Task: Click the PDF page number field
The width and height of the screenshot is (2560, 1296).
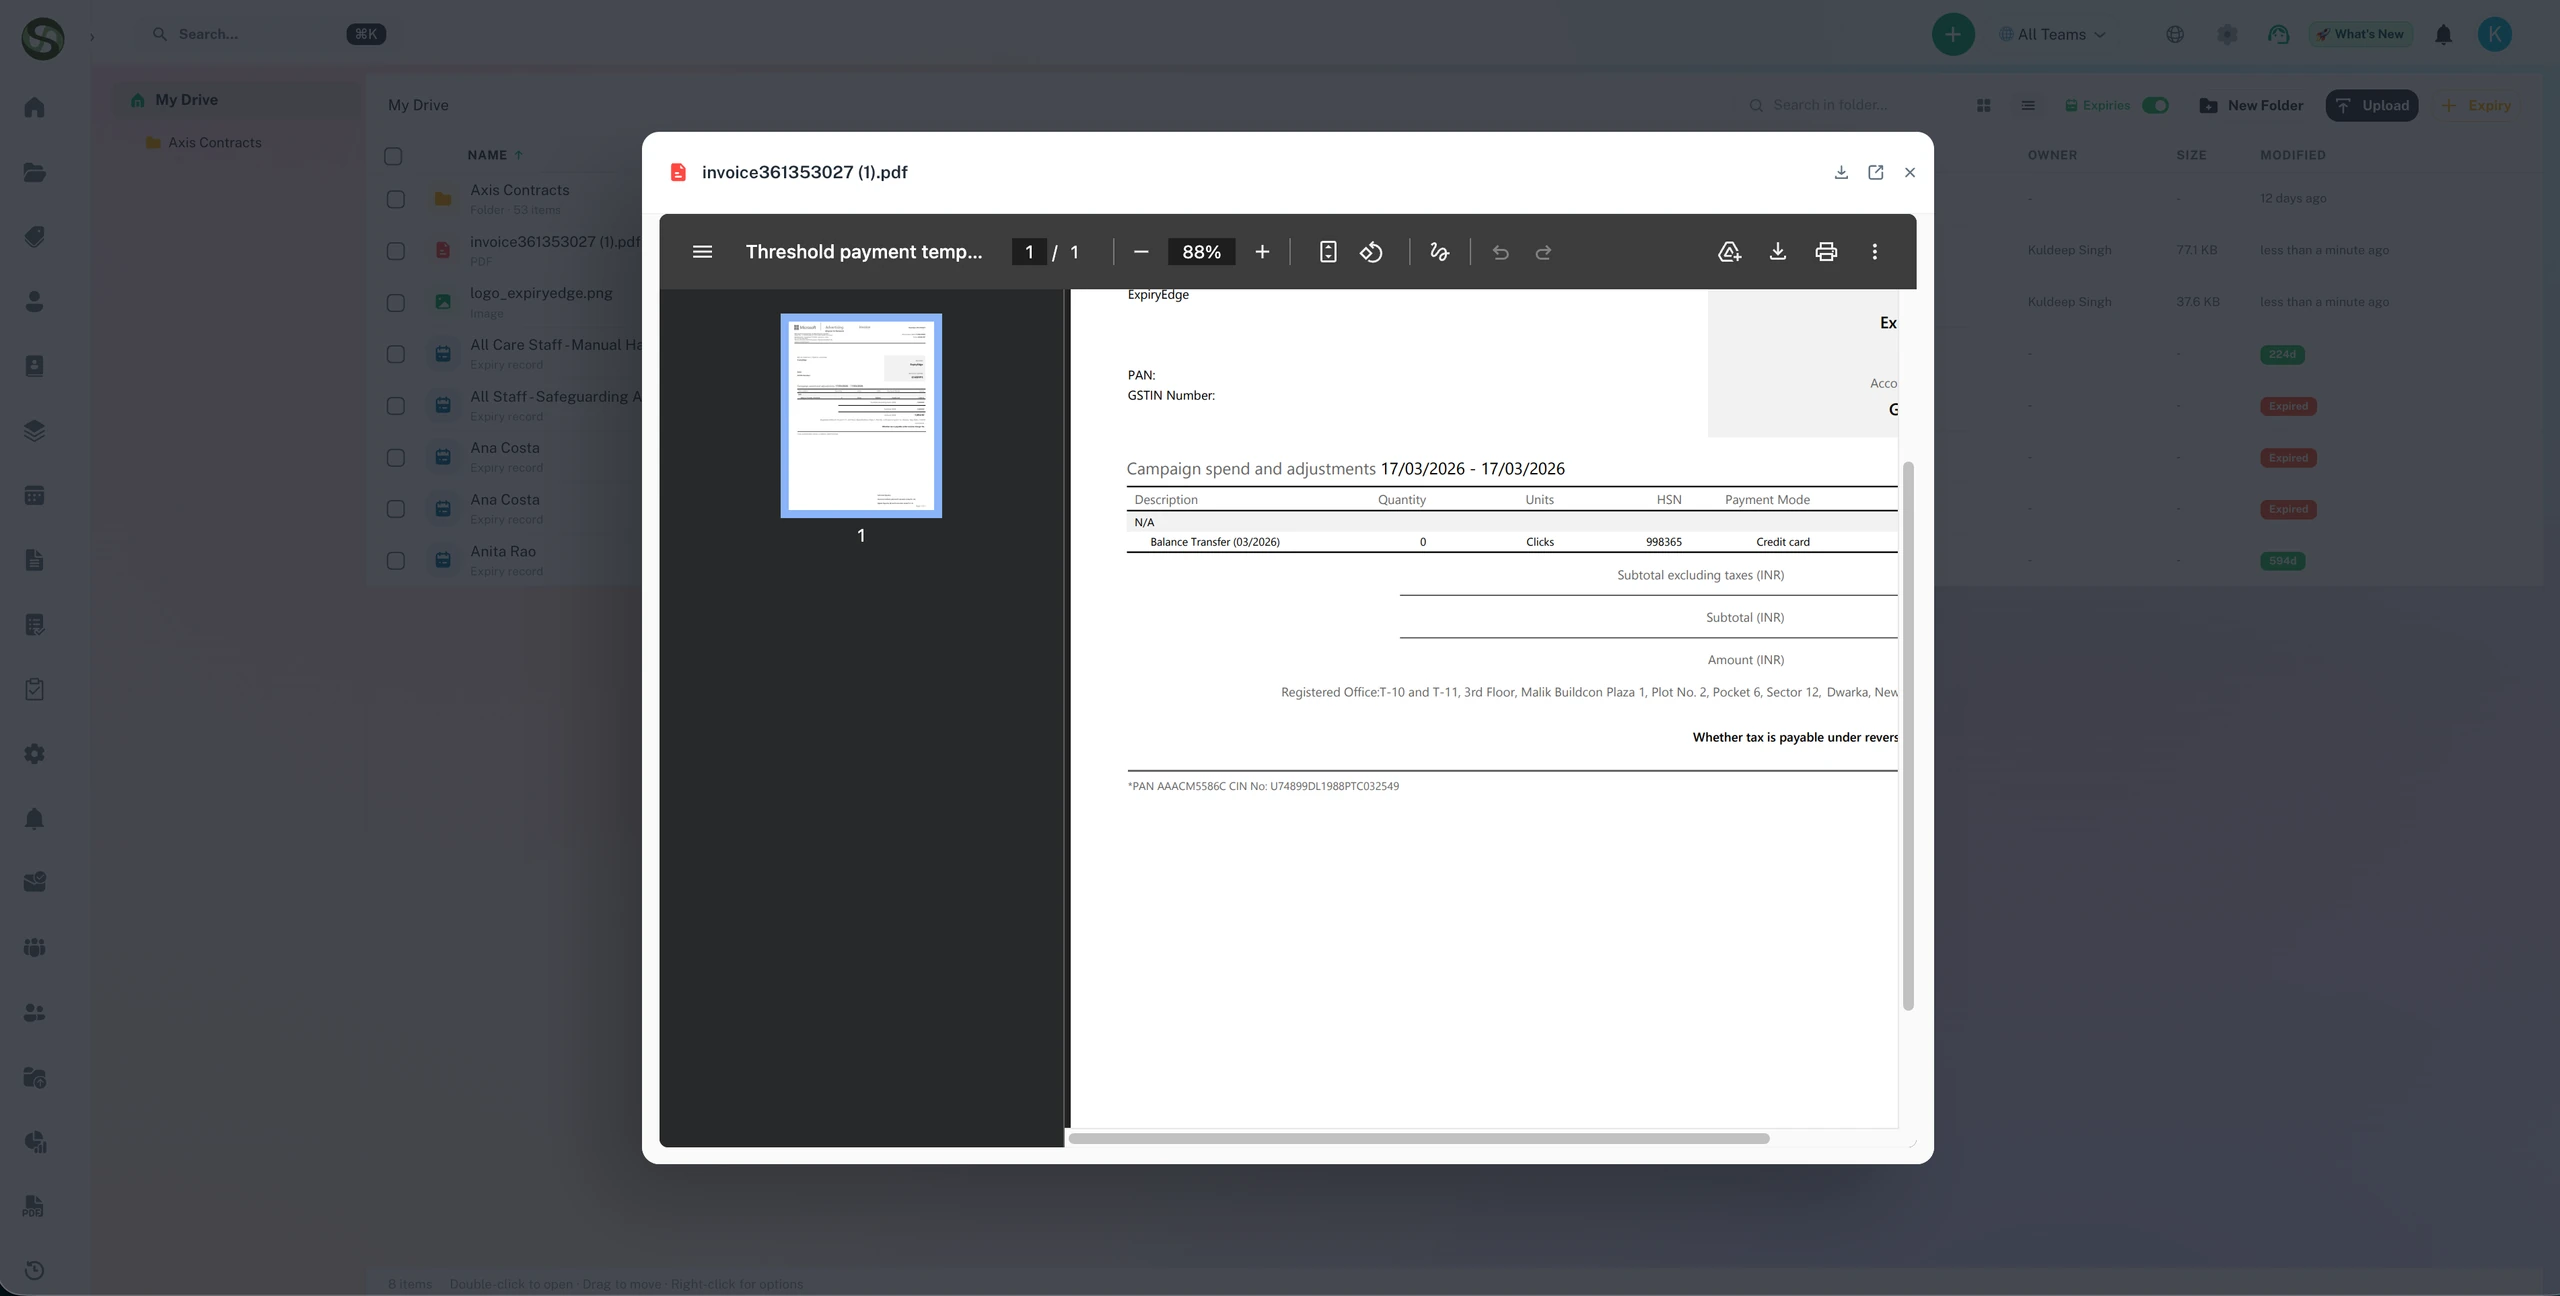Action: (x=1029, y=252)
